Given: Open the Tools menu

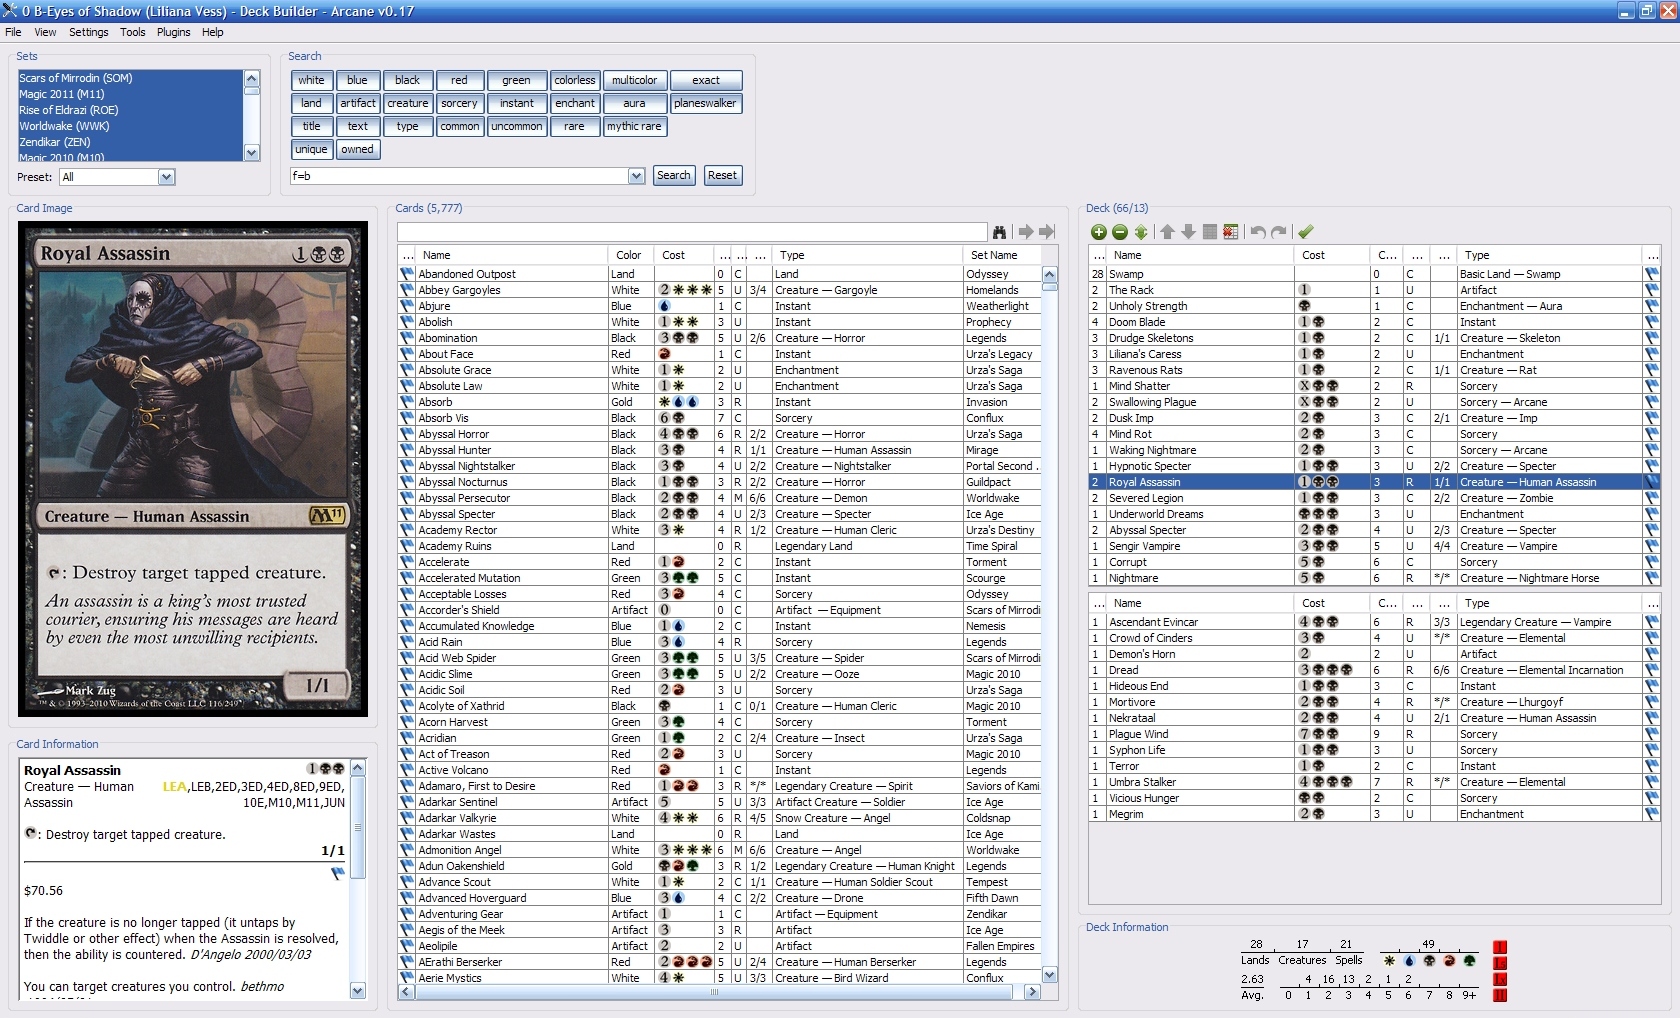Looking at the screenshot, I should (x=132, y=32).
